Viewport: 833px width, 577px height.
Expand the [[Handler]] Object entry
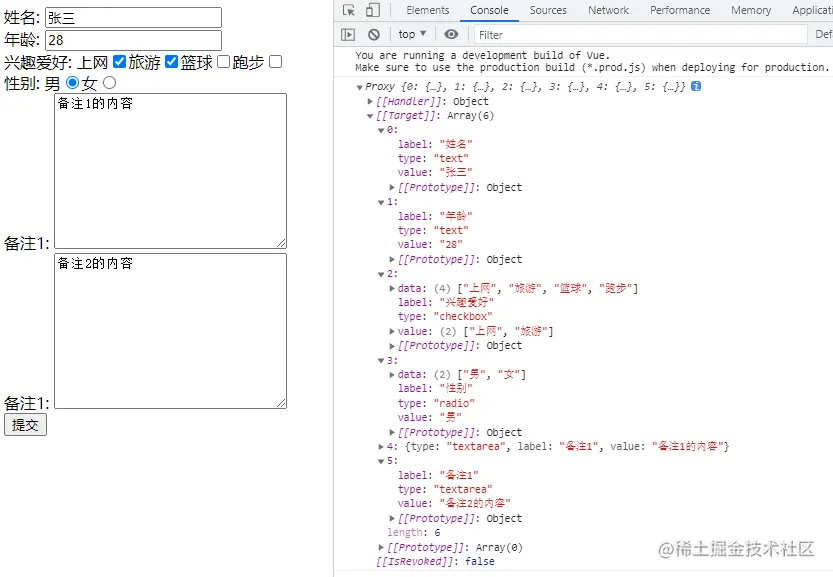[370, 100]
